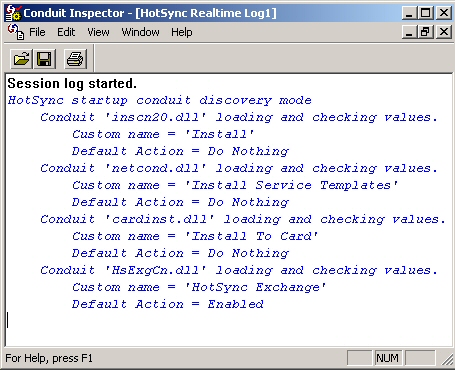Open the View menu
The width and height of the screenshot is (455, 370).
(x=98, y=32)
